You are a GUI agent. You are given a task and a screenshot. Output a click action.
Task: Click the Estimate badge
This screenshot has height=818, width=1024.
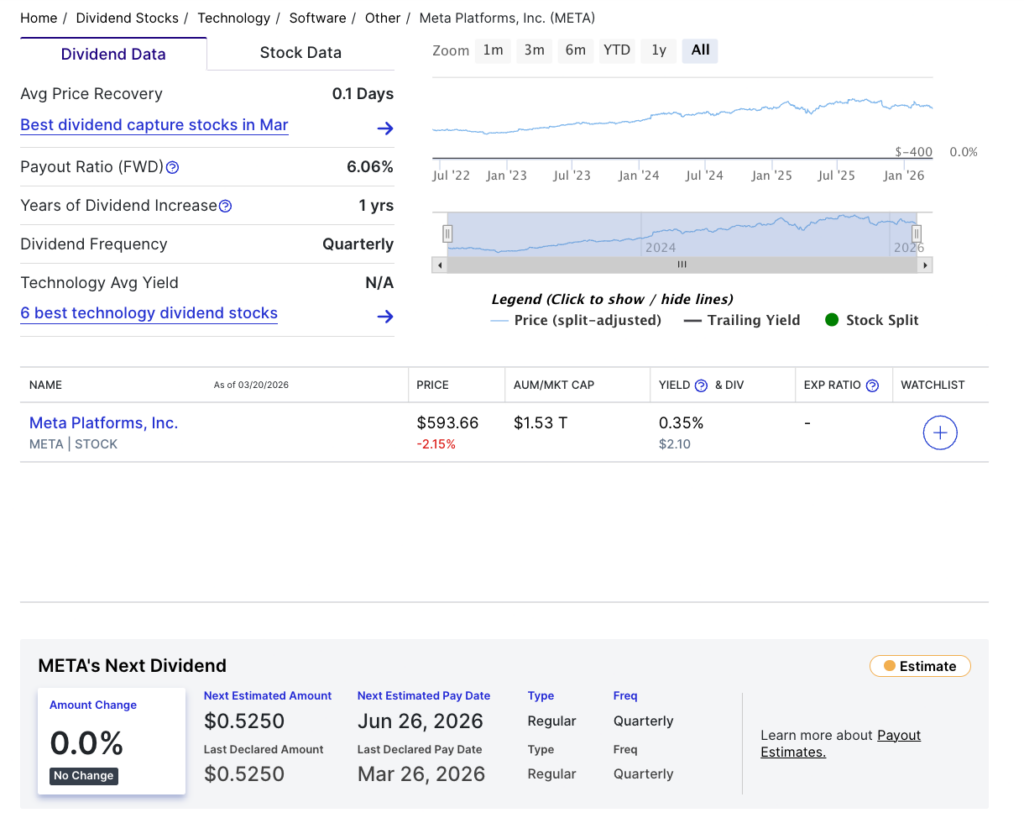919,665
